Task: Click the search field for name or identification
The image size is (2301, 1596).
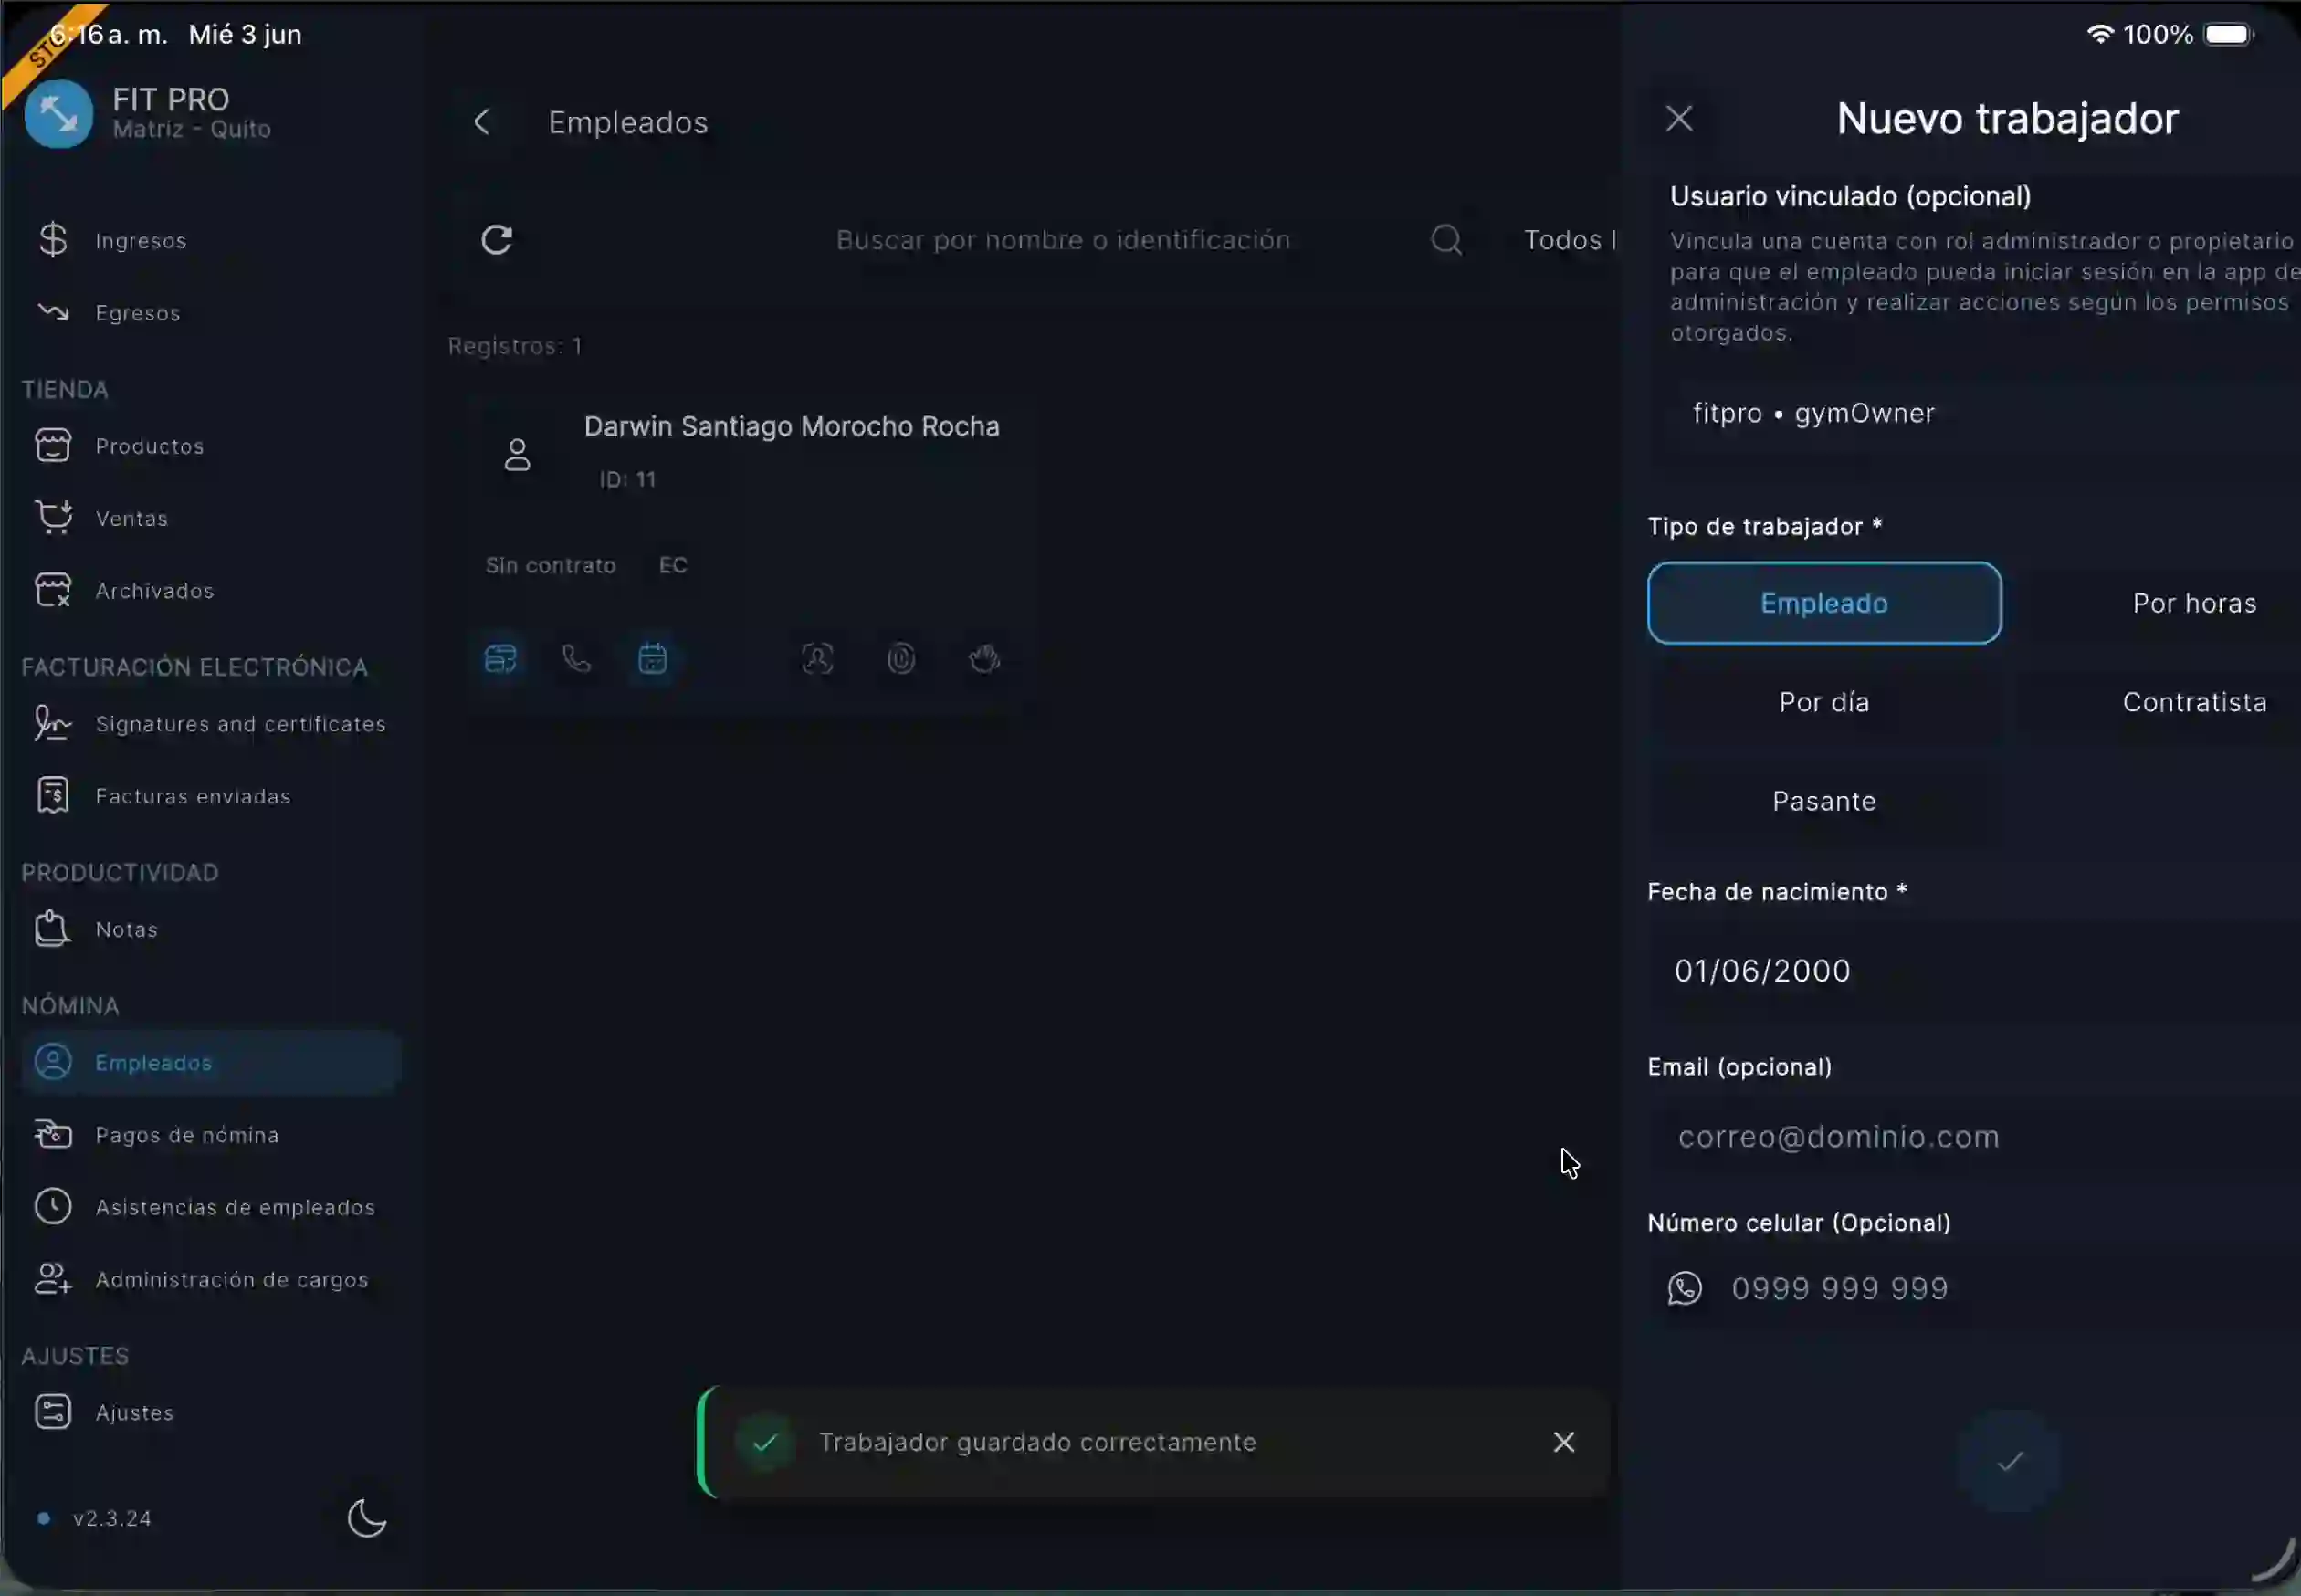Action: (1063, 240)
